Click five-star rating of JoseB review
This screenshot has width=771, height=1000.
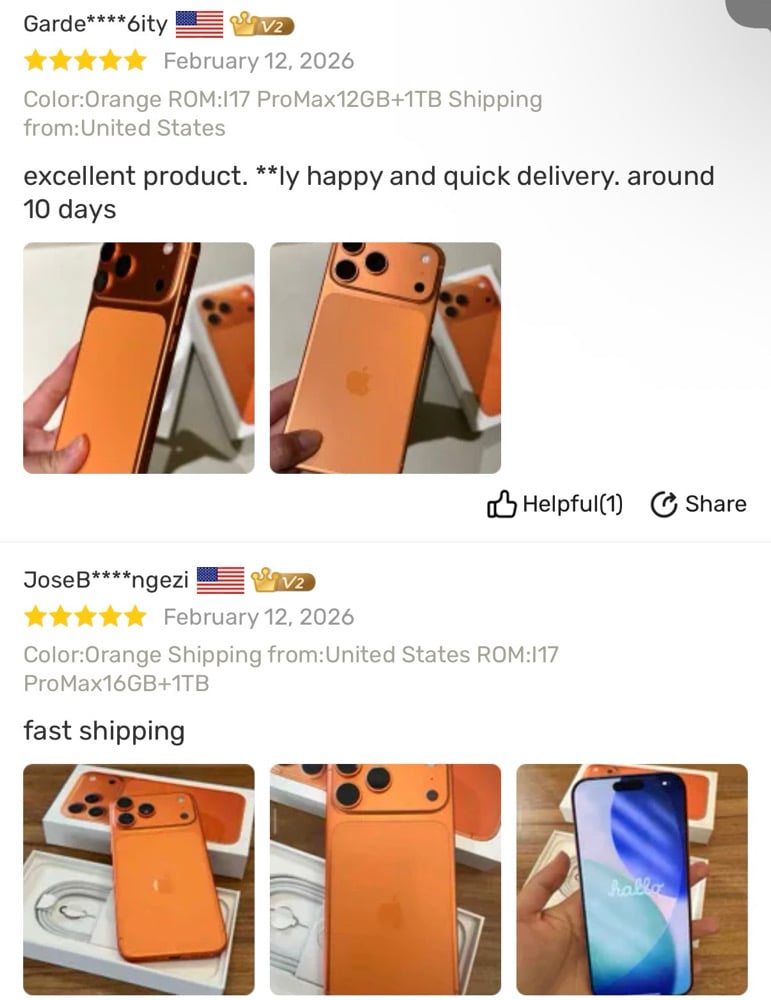(x=85, y=617)
